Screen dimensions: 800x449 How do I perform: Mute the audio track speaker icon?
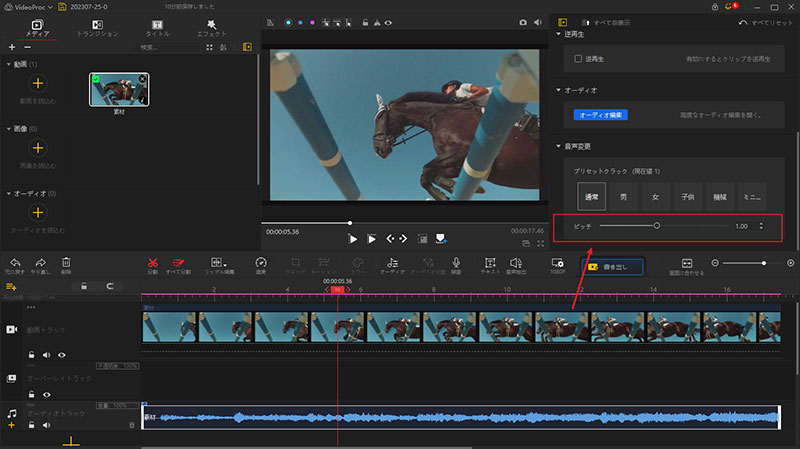tap(46, 425)
